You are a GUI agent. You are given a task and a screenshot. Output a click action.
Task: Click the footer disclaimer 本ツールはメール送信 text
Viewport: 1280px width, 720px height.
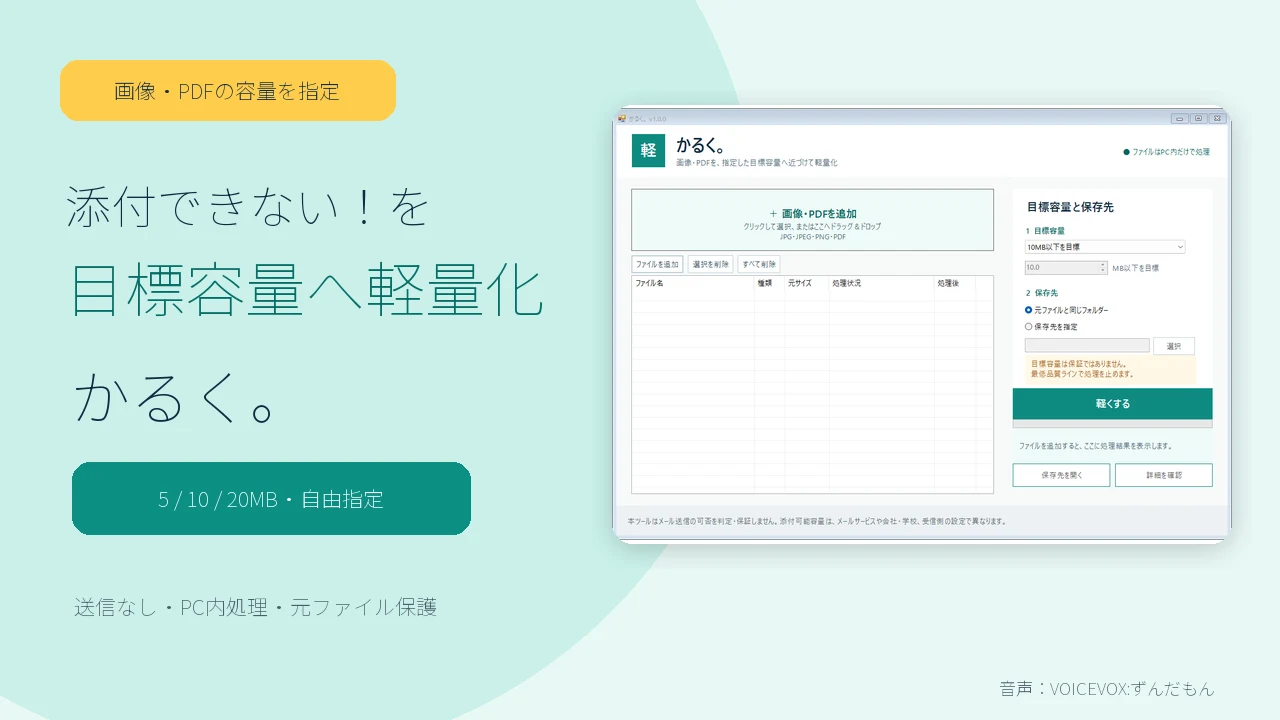(817, 521)
